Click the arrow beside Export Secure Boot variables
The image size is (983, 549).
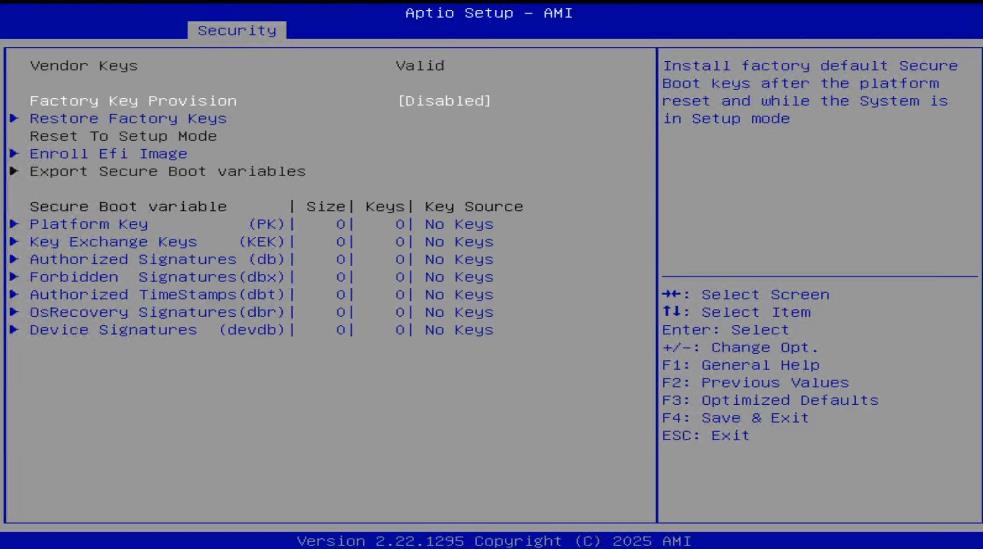tap(14, 171)
